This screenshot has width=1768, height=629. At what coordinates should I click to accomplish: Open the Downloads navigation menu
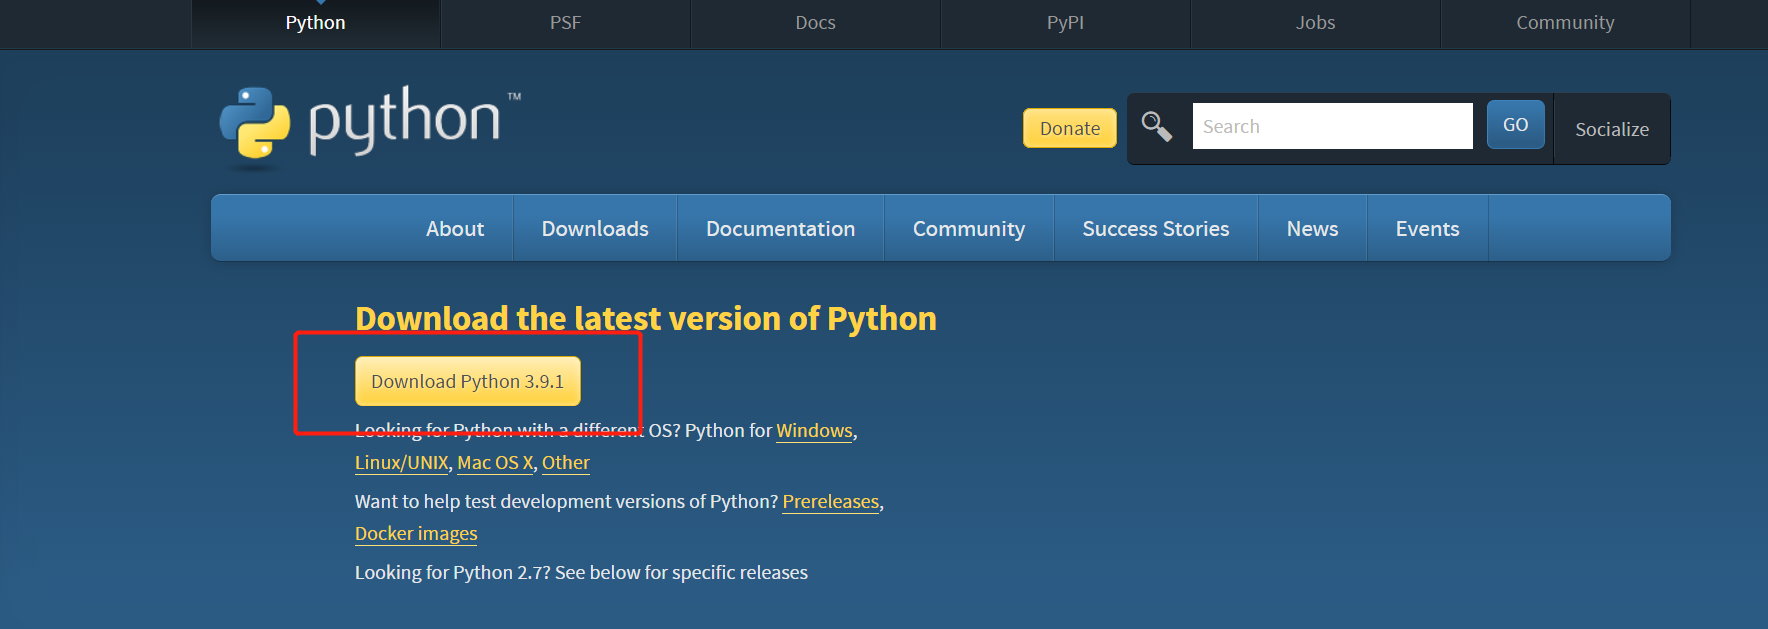tap(595, 228)
